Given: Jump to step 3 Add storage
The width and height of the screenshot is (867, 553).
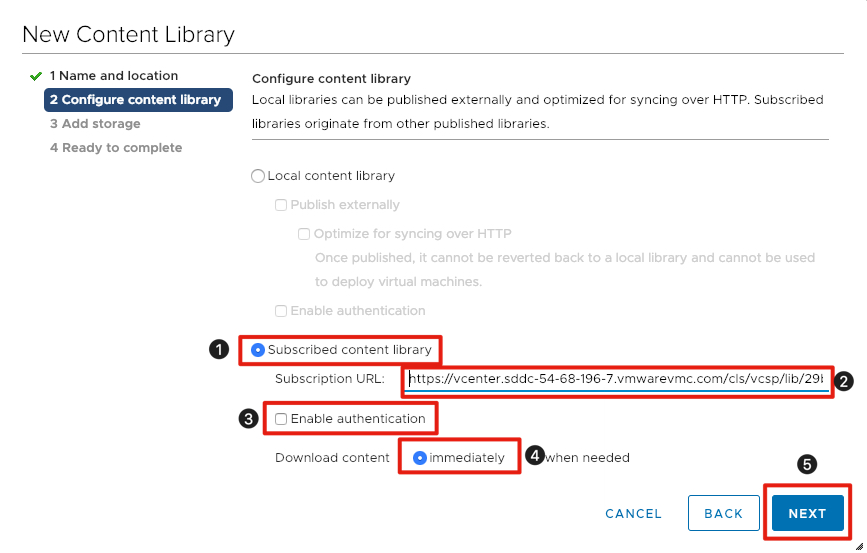Looking at the screenshot, I should [95, 124].
